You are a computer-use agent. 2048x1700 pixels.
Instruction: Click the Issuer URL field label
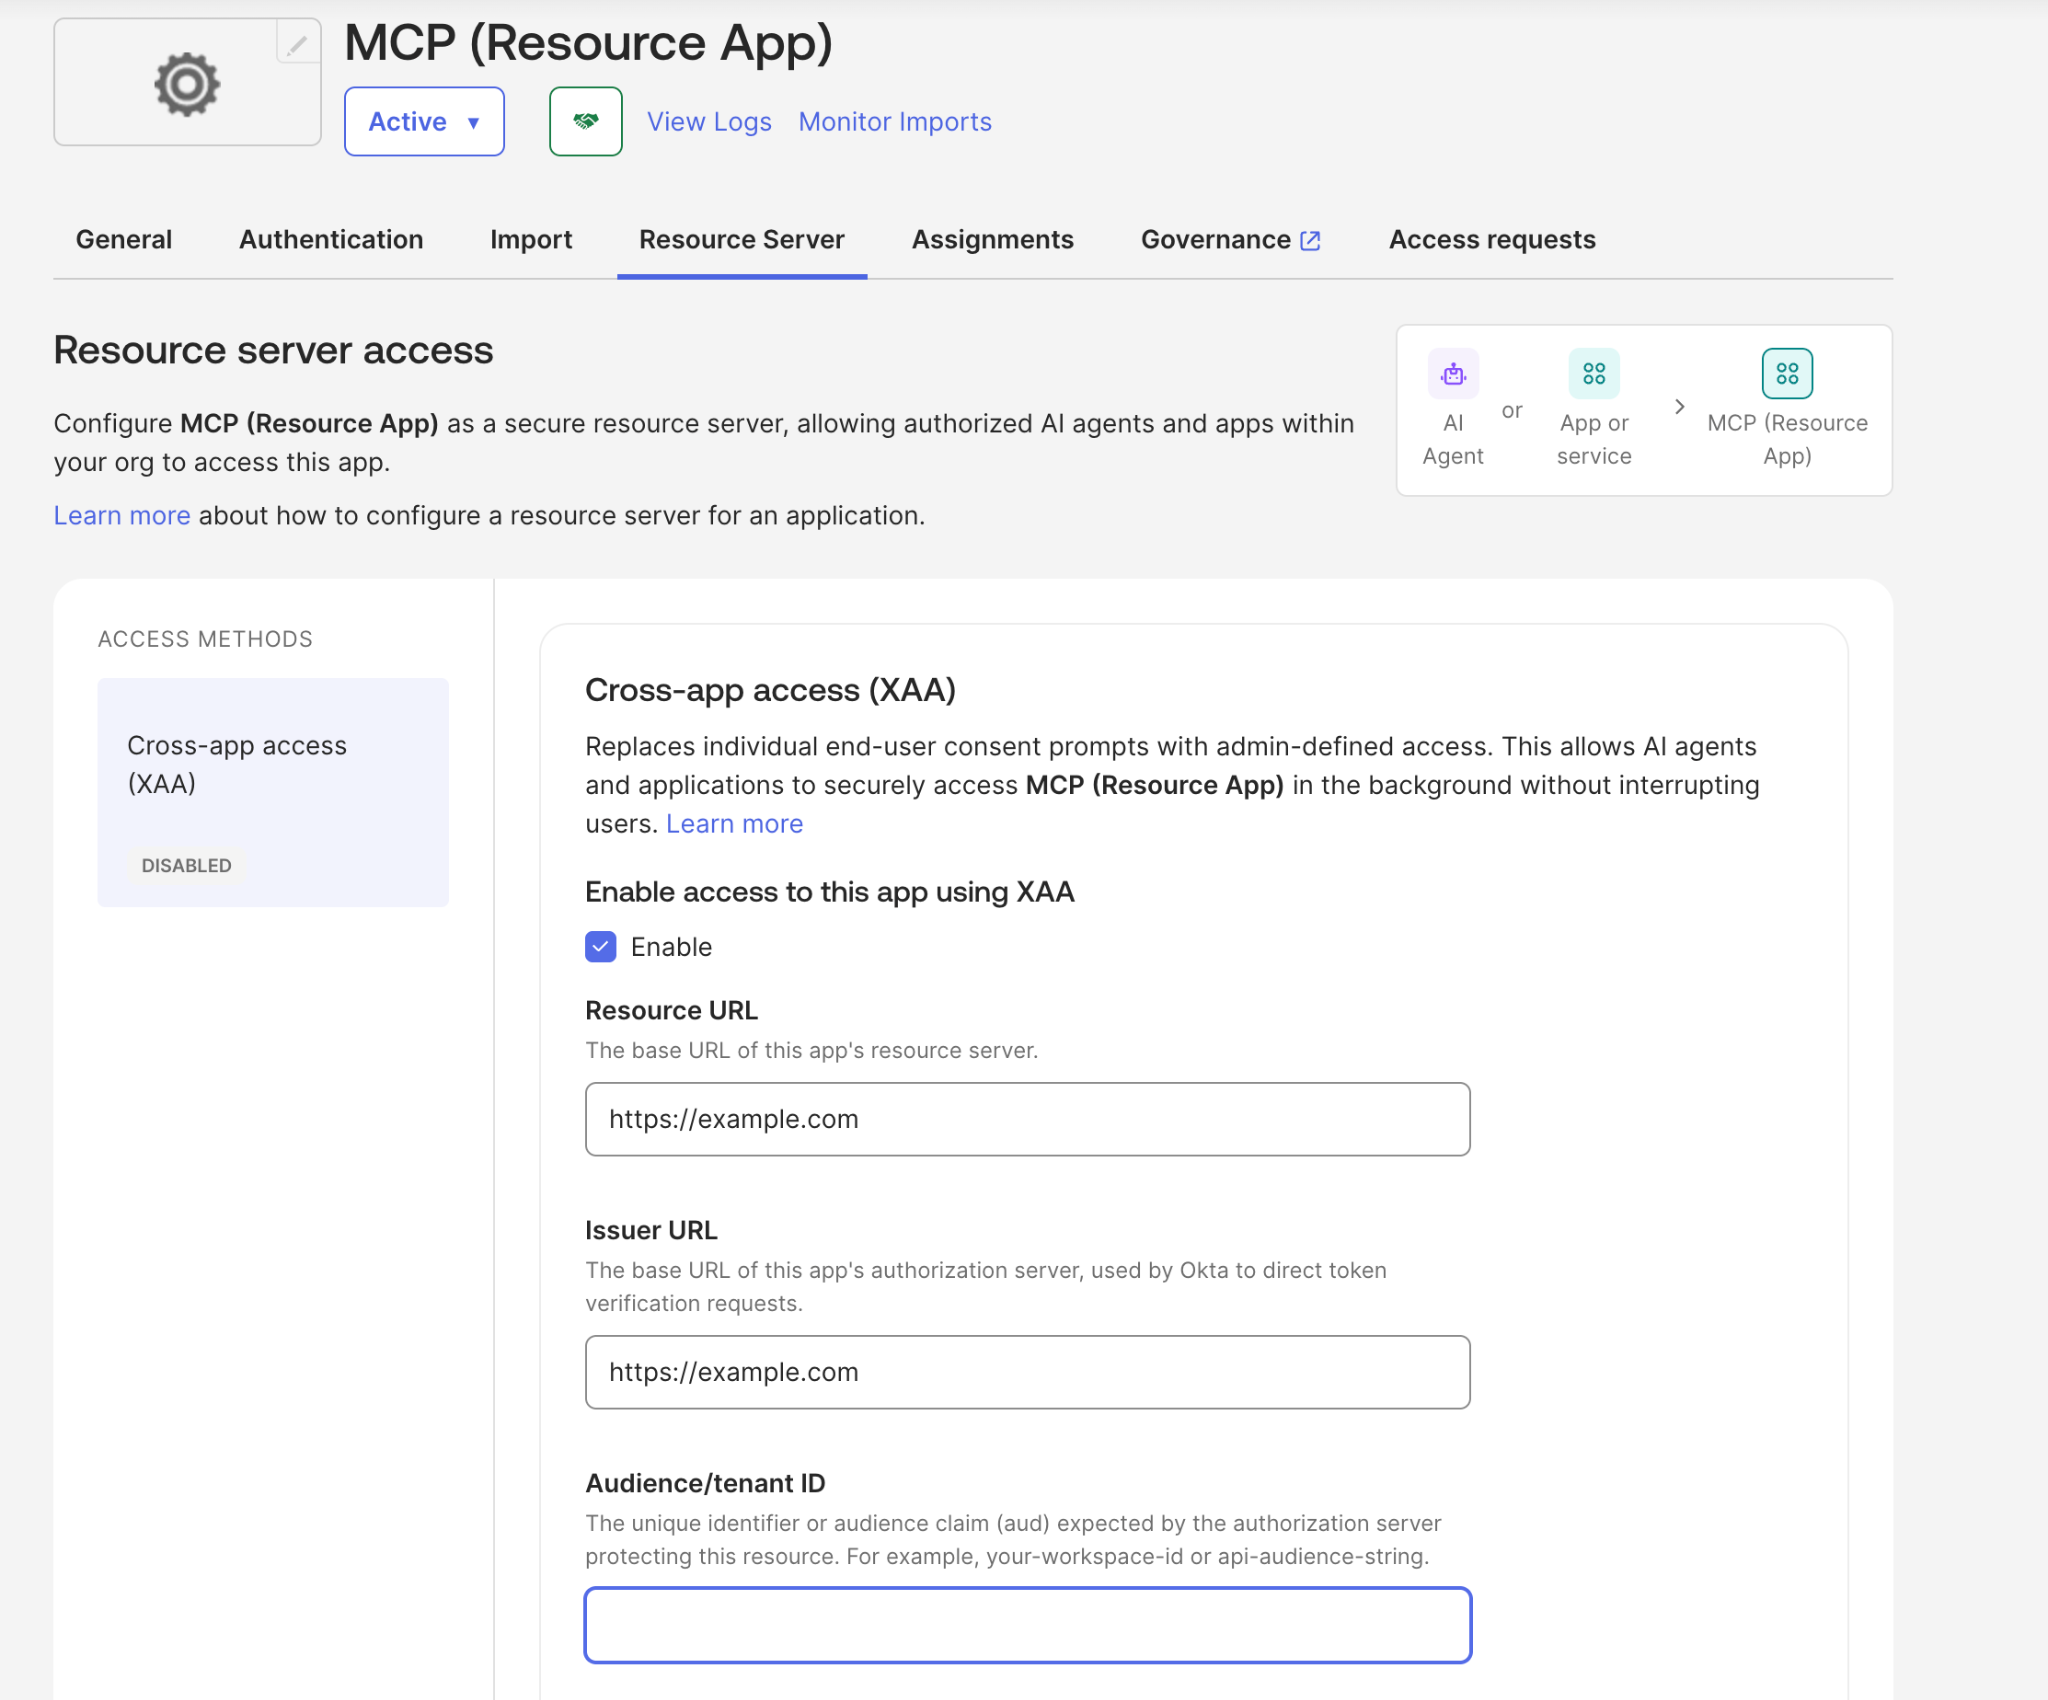pos(652,1231)
